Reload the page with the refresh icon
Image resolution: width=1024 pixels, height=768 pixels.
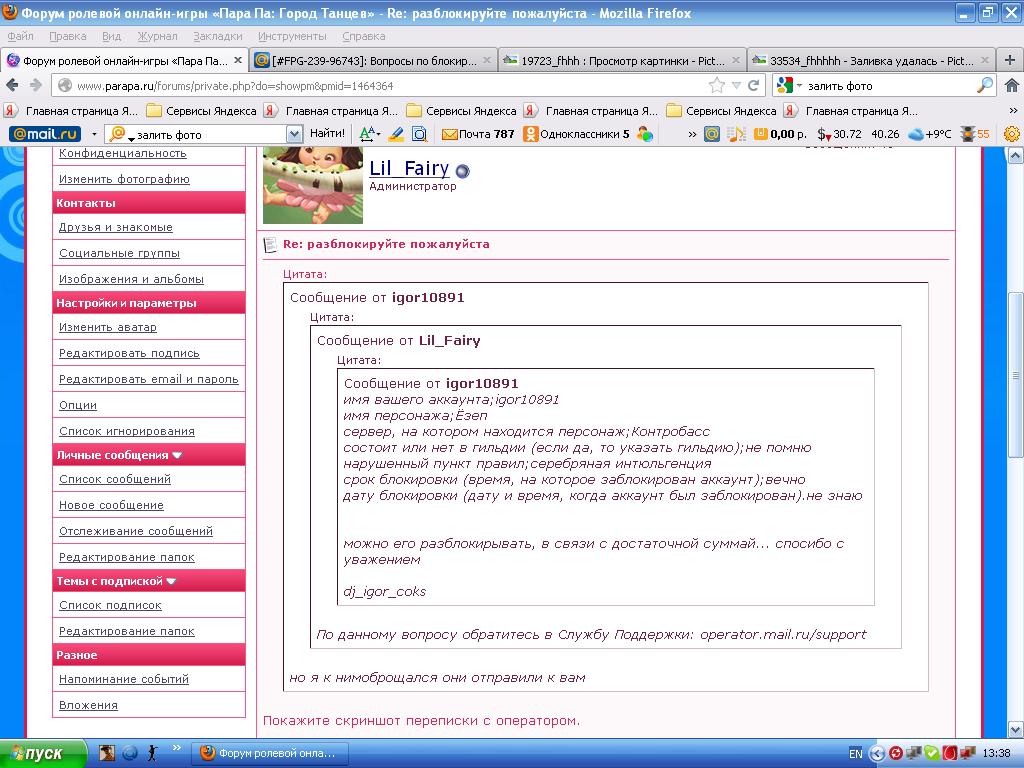click(754, 86)
